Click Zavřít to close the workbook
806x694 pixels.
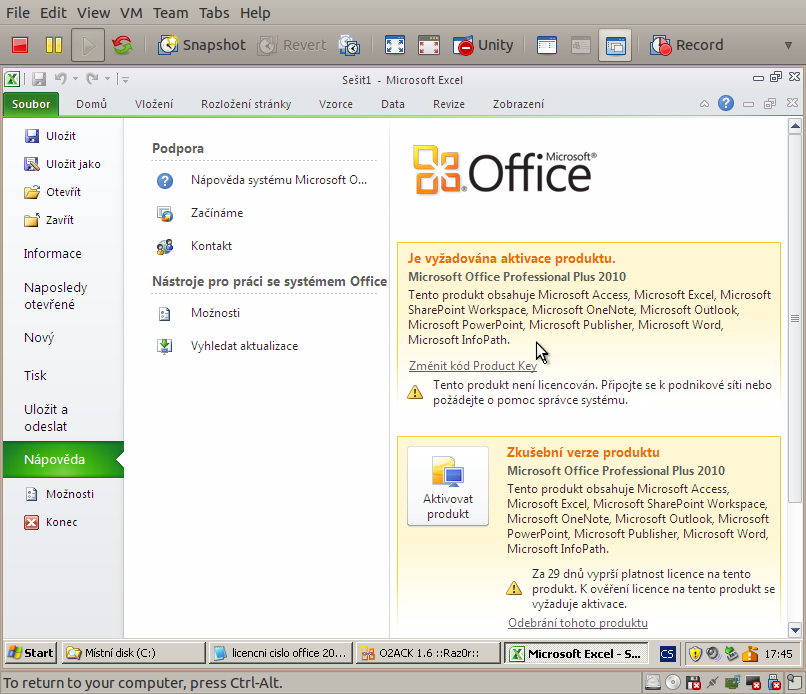(x=49, y=221)
